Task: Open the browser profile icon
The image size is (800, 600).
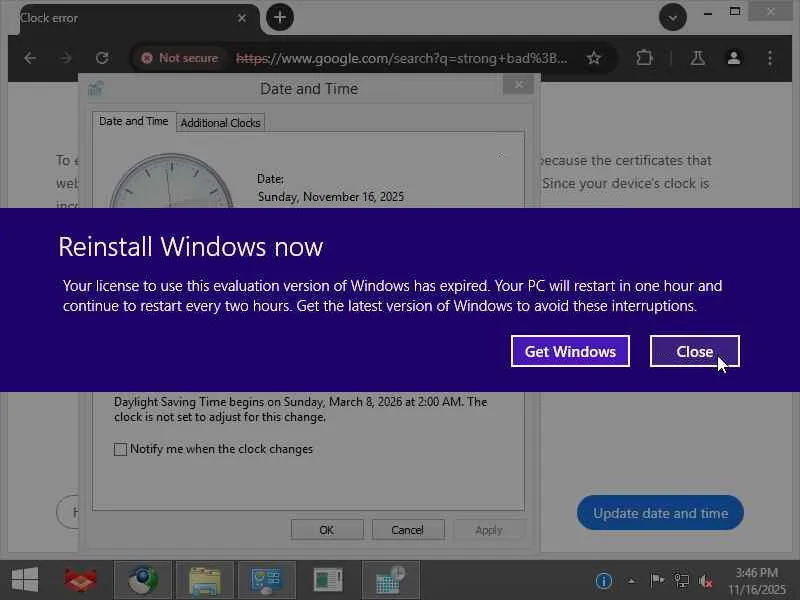Action: tap(734, 58)
